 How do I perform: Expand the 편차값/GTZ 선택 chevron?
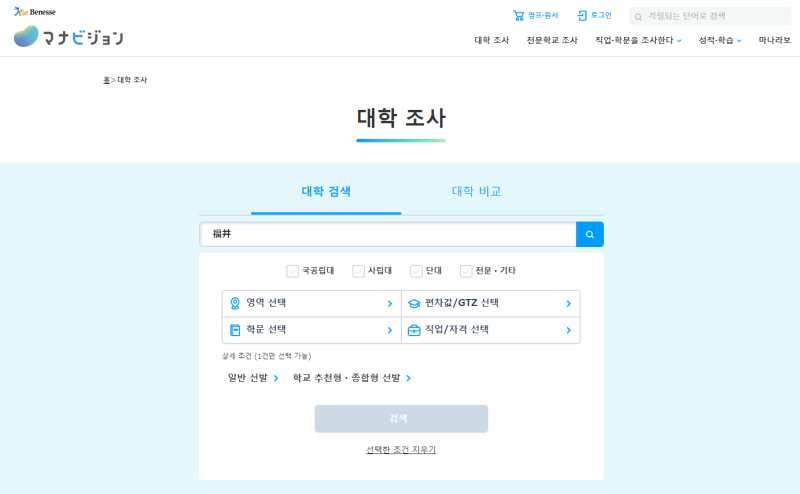point(568,304)
